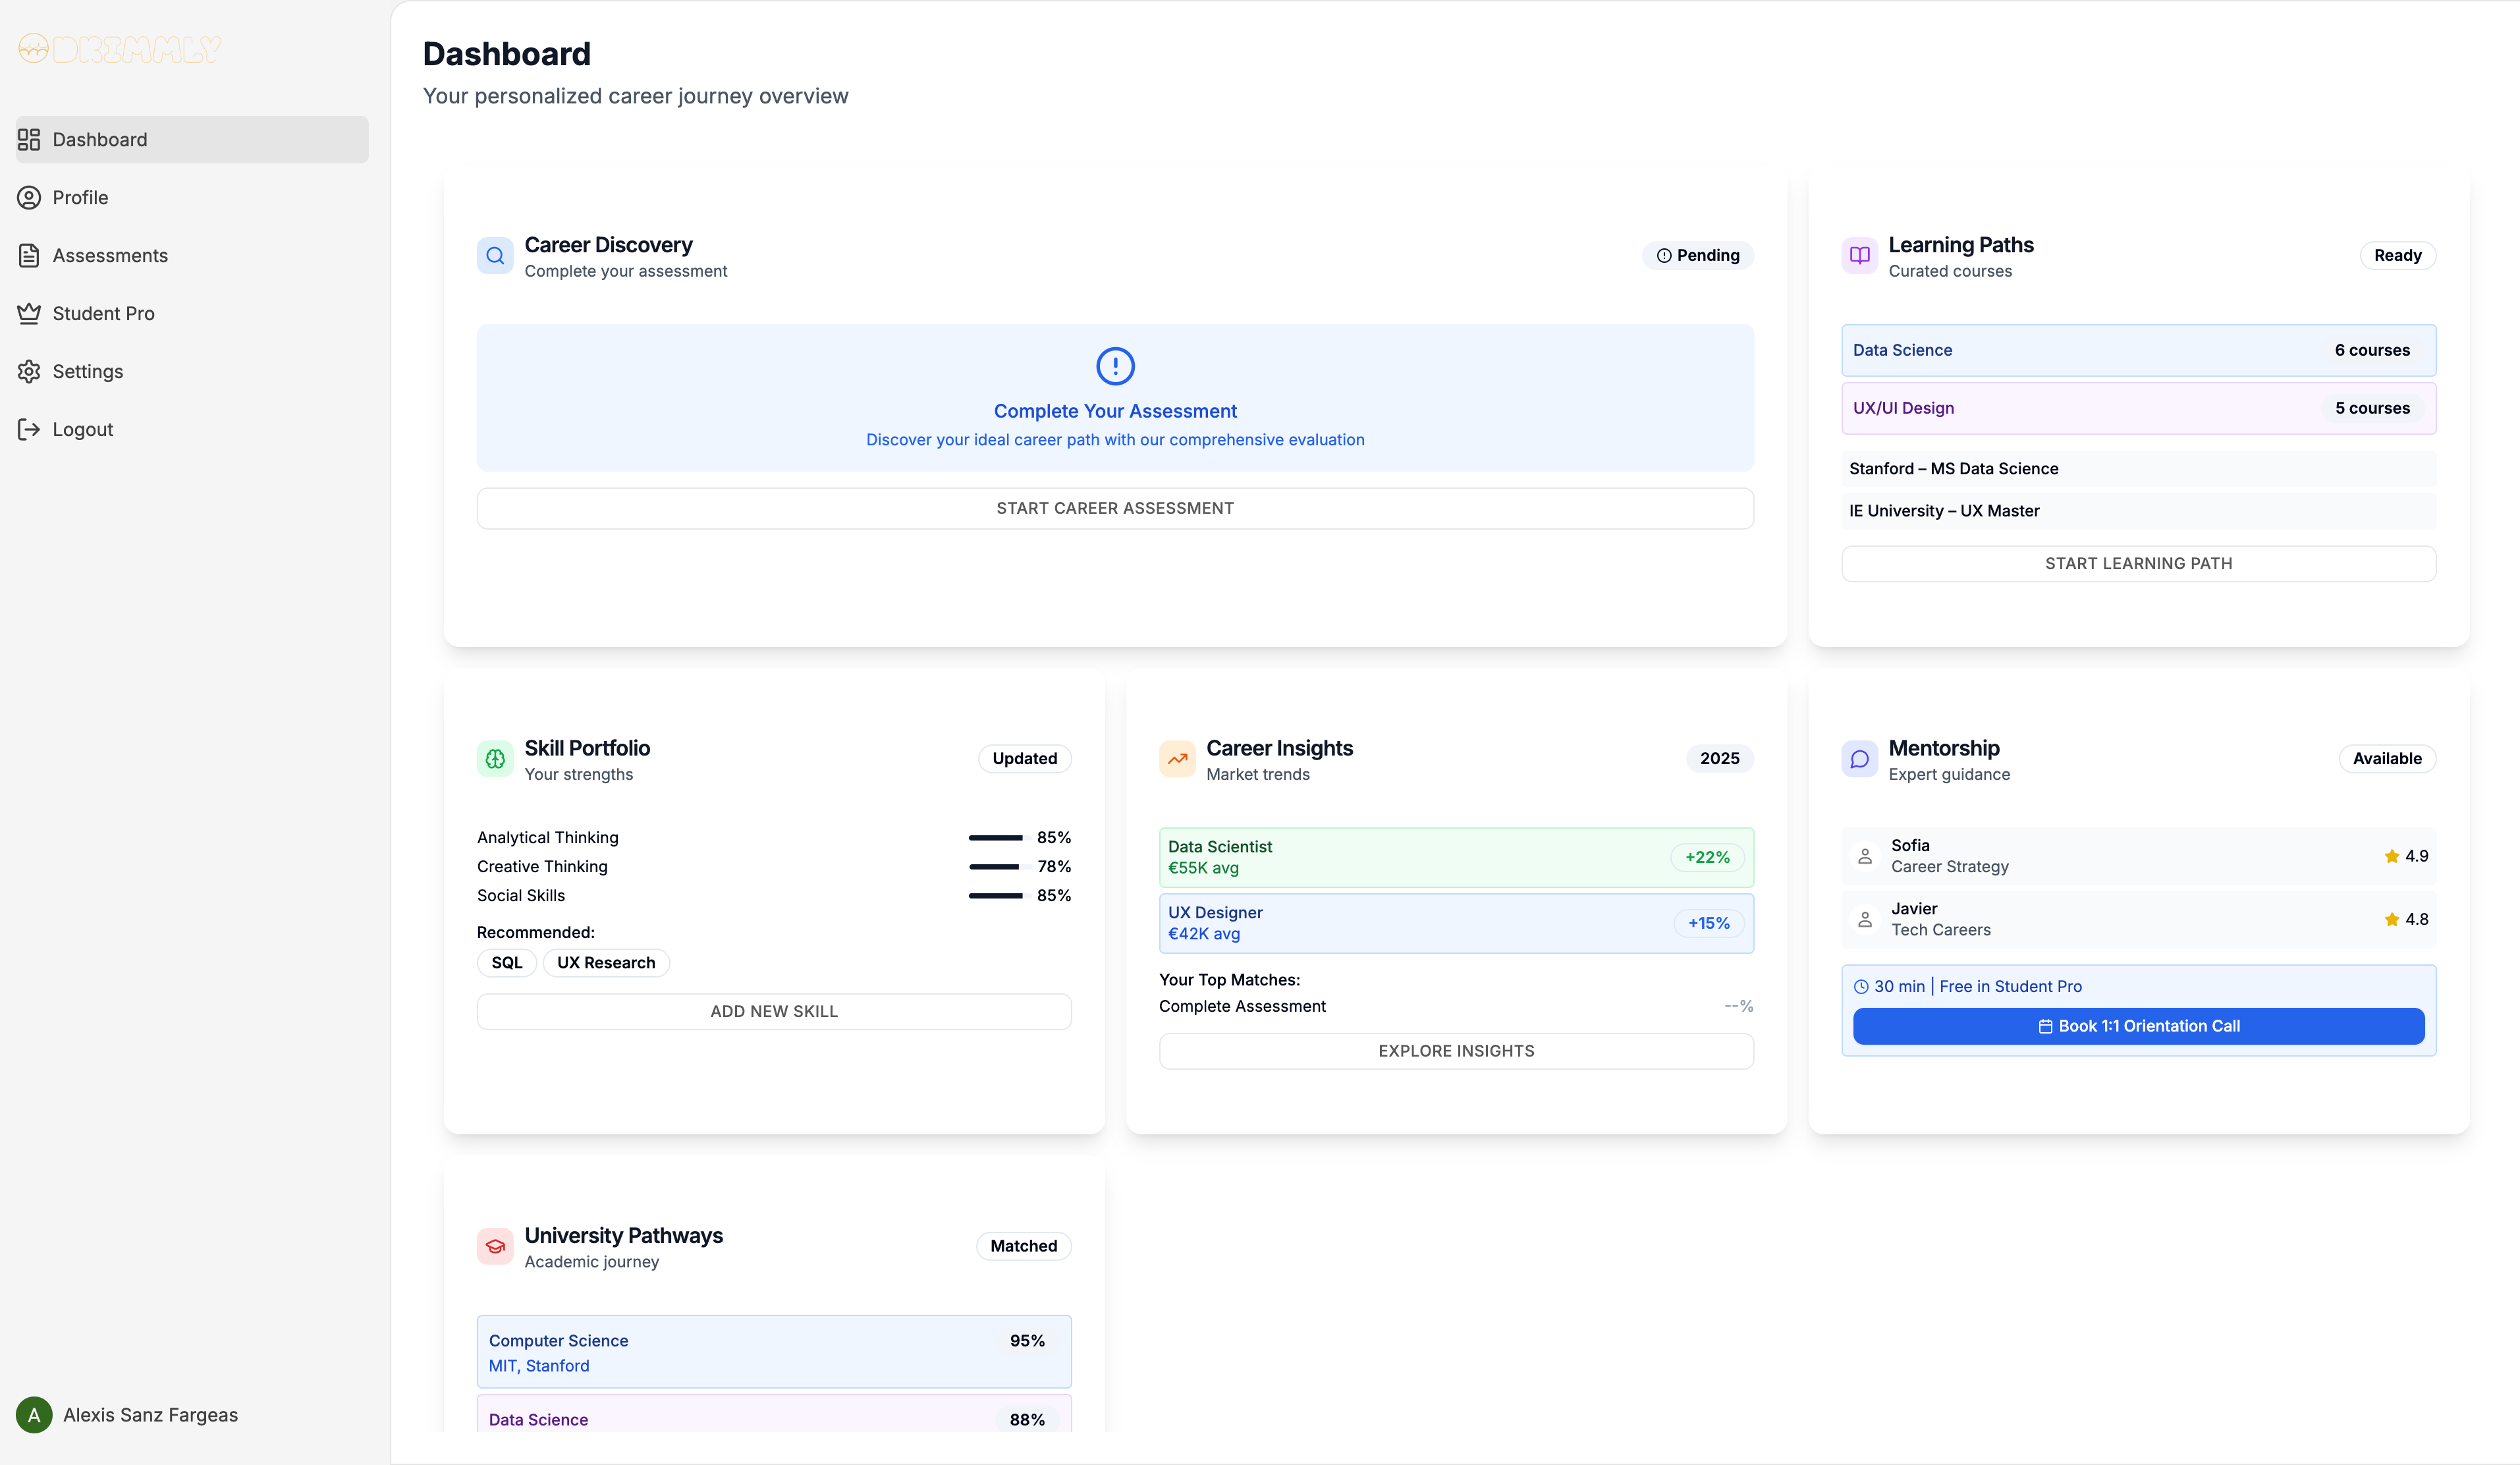Click the user avatar with letter A
The image size is (2520, 1465).
(x=34, y=1415)
